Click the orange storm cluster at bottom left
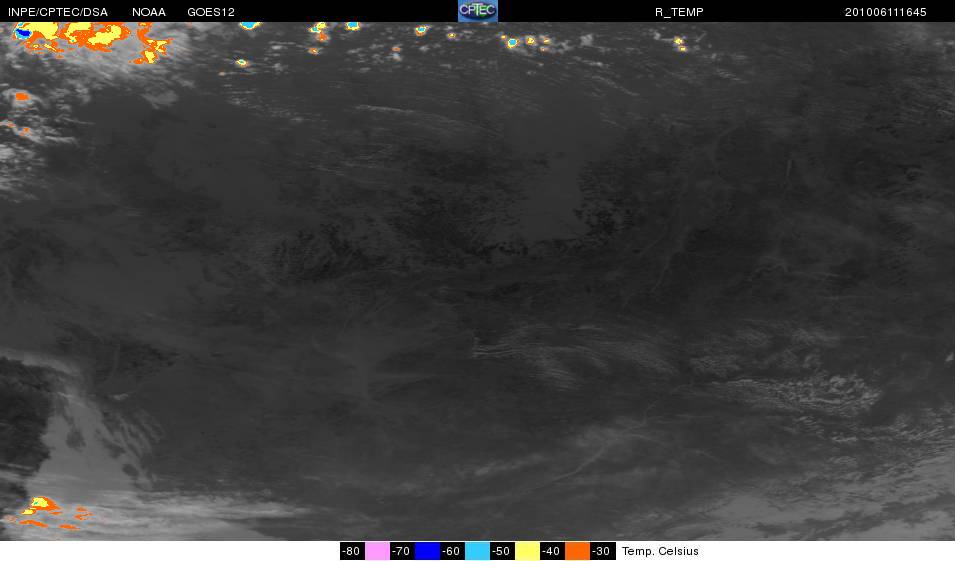955x561 pixels. 46,513
